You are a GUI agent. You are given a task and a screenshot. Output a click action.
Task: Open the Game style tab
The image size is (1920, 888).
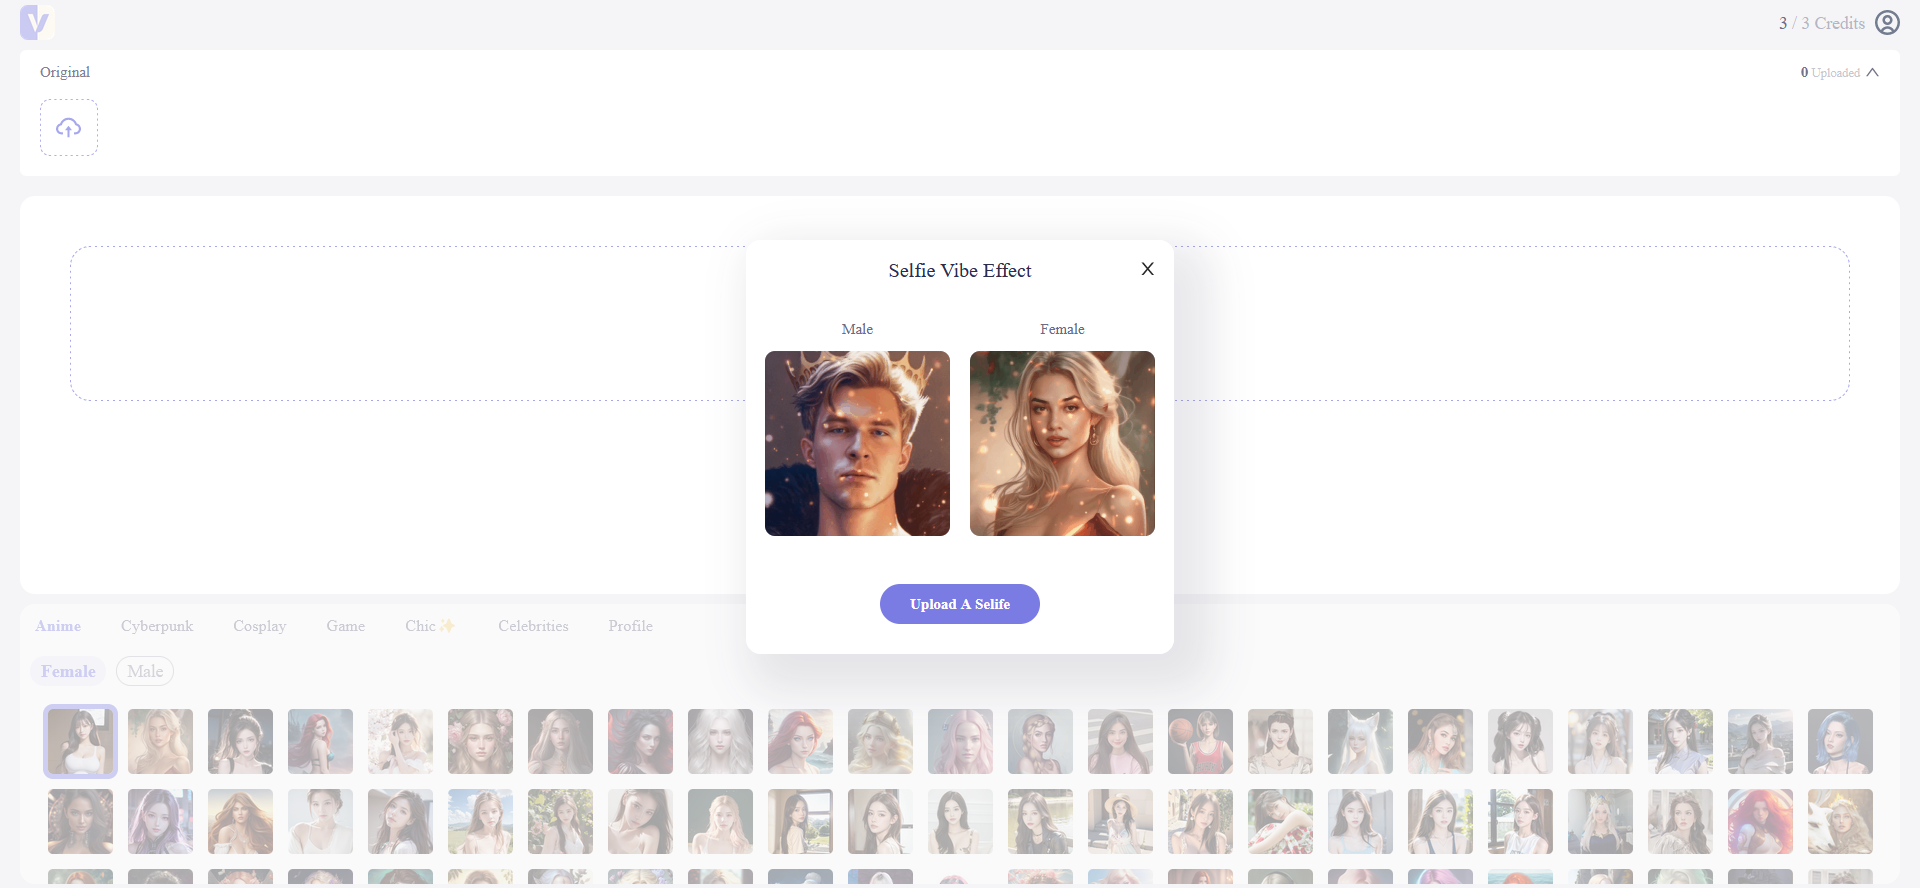(x=345, y=626)
